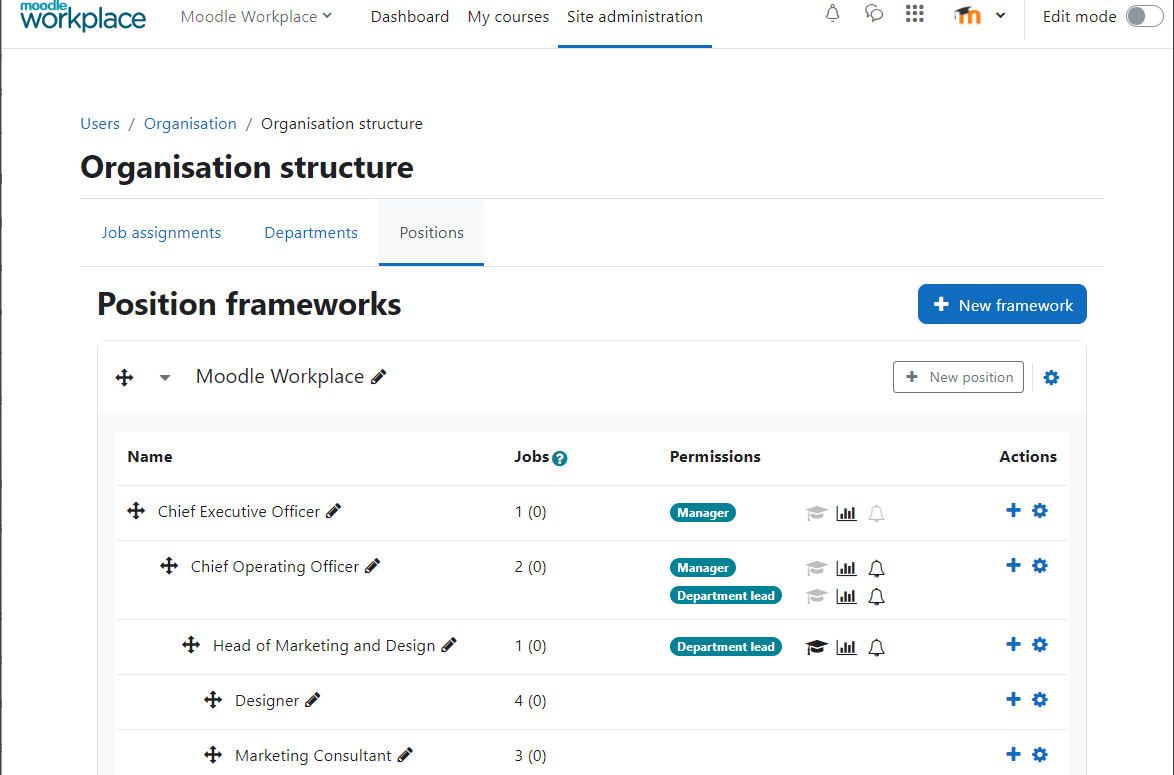Select the Positions tab
This screenshot has width=1174, height=775.
(431, 233)
